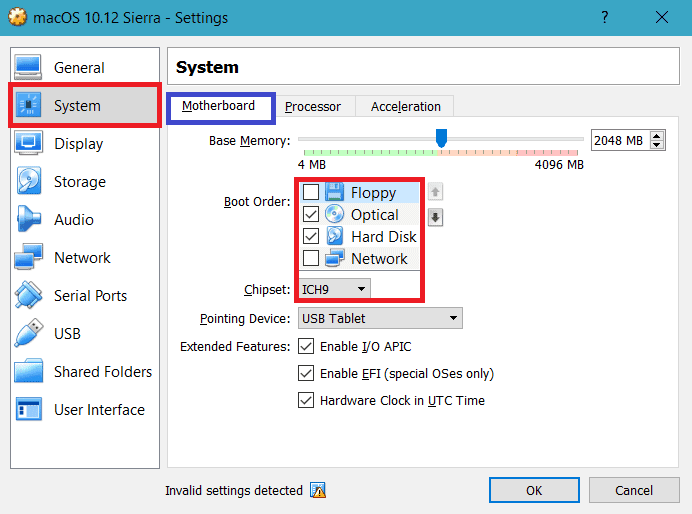Viewport: 692px width, 514px height.
Task: Toggle Hardware Clock in UTC Time
Action: [x=307, y=400]
